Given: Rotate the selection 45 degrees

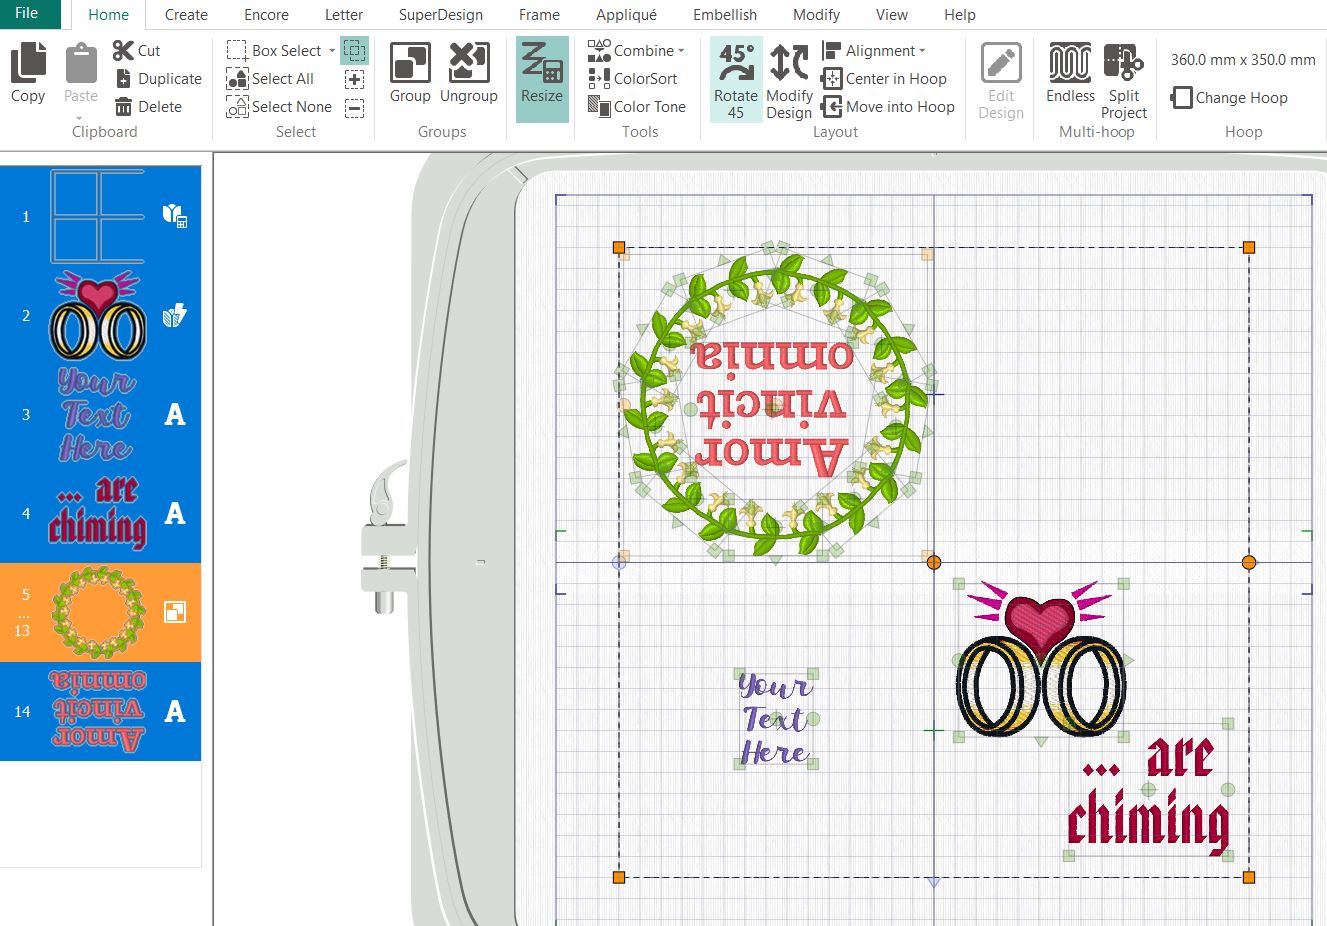Looking at the screenshot, I should [x=736, y=80].
